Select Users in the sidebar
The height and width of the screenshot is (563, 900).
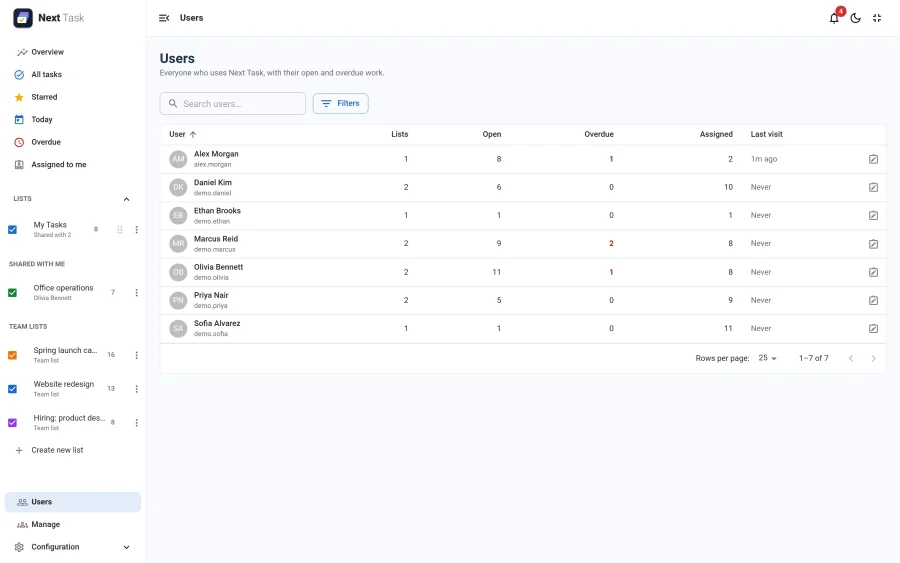click(x=72, y=502)
